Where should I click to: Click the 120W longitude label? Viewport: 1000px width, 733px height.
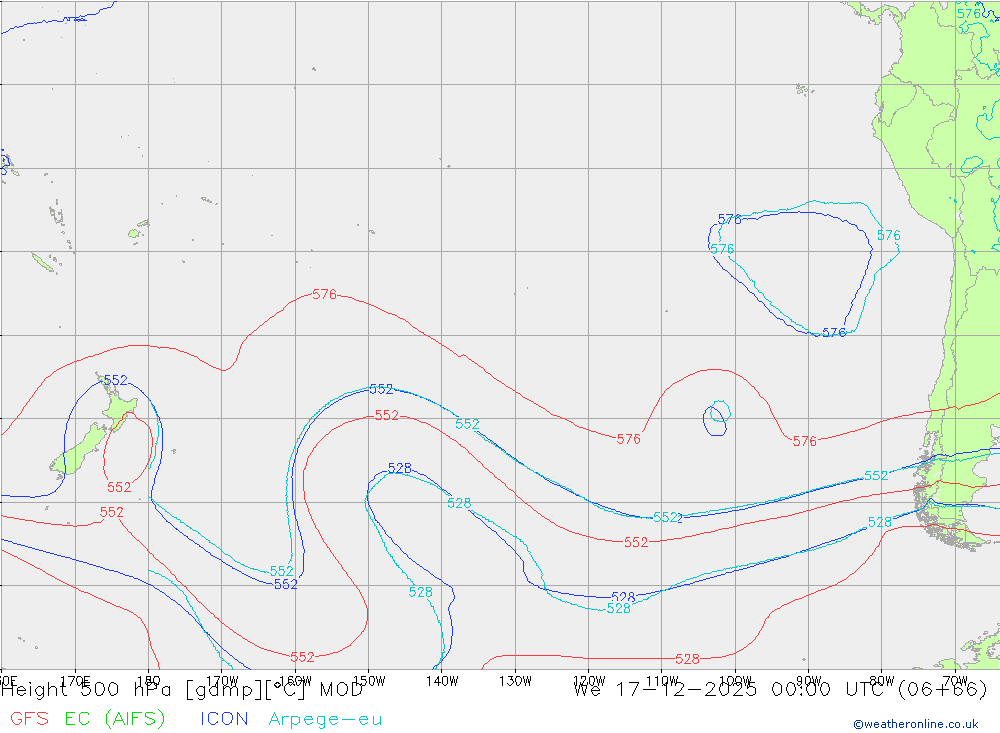coord(589,681)
